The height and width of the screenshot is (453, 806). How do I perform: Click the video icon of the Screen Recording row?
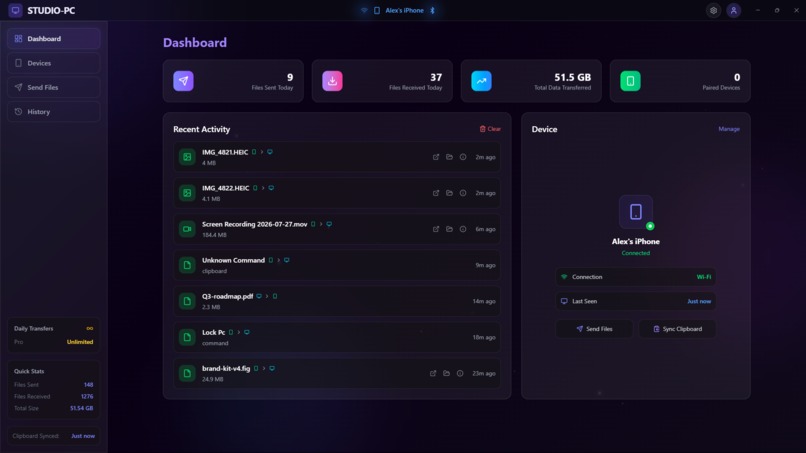click(x=187, y=229)
